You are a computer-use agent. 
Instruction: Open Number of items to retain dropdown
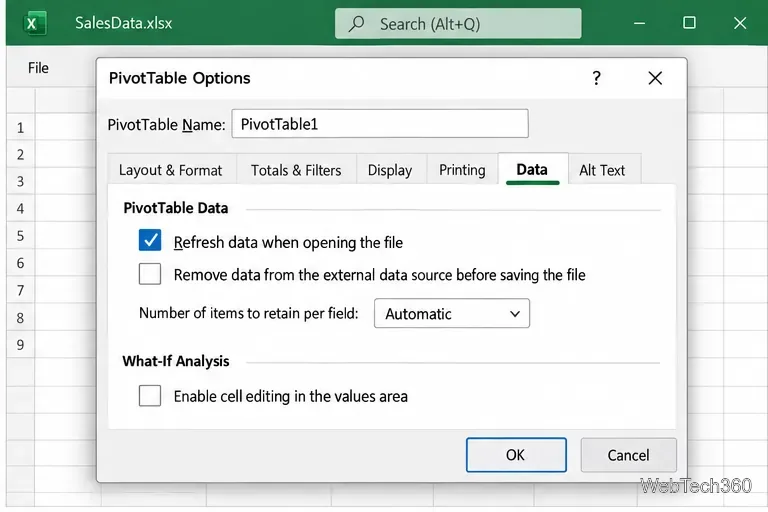[x=452, y=313]
